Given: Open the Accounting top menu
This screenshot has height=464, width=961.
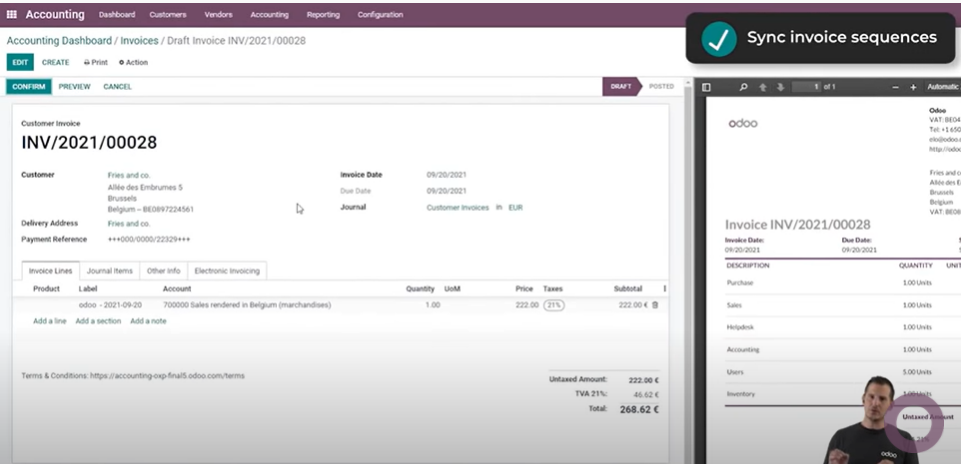Looking at the screenshot, I should (269, 15).
